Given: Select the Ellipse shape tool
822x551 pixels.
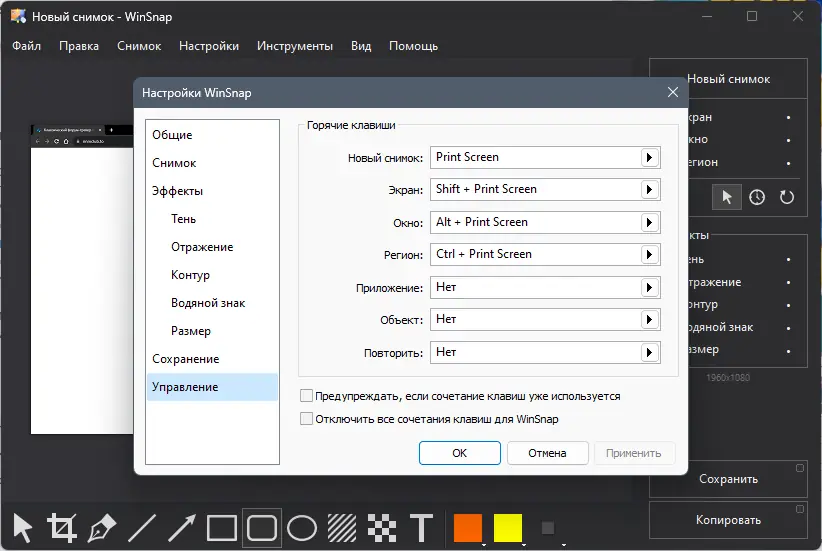Looking at the screenshot, I should tap(302, 527).
